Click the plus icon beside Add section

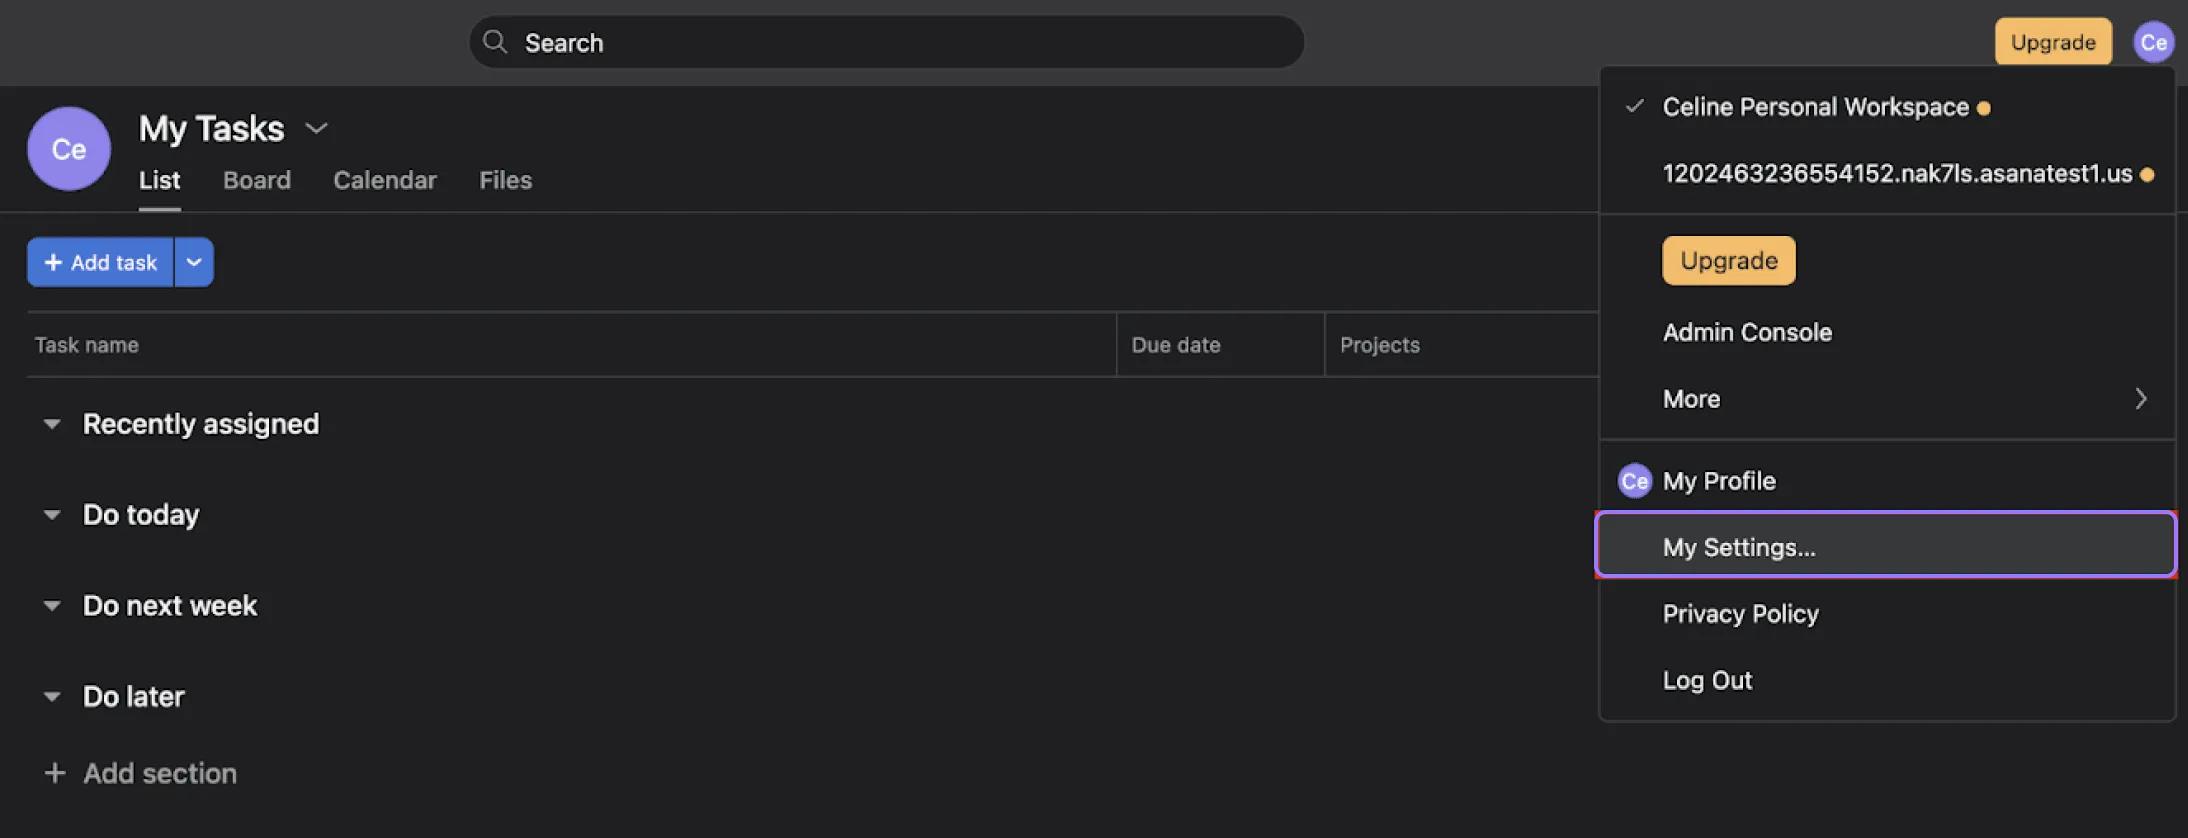pyautogui.click(x=55, y=772)
